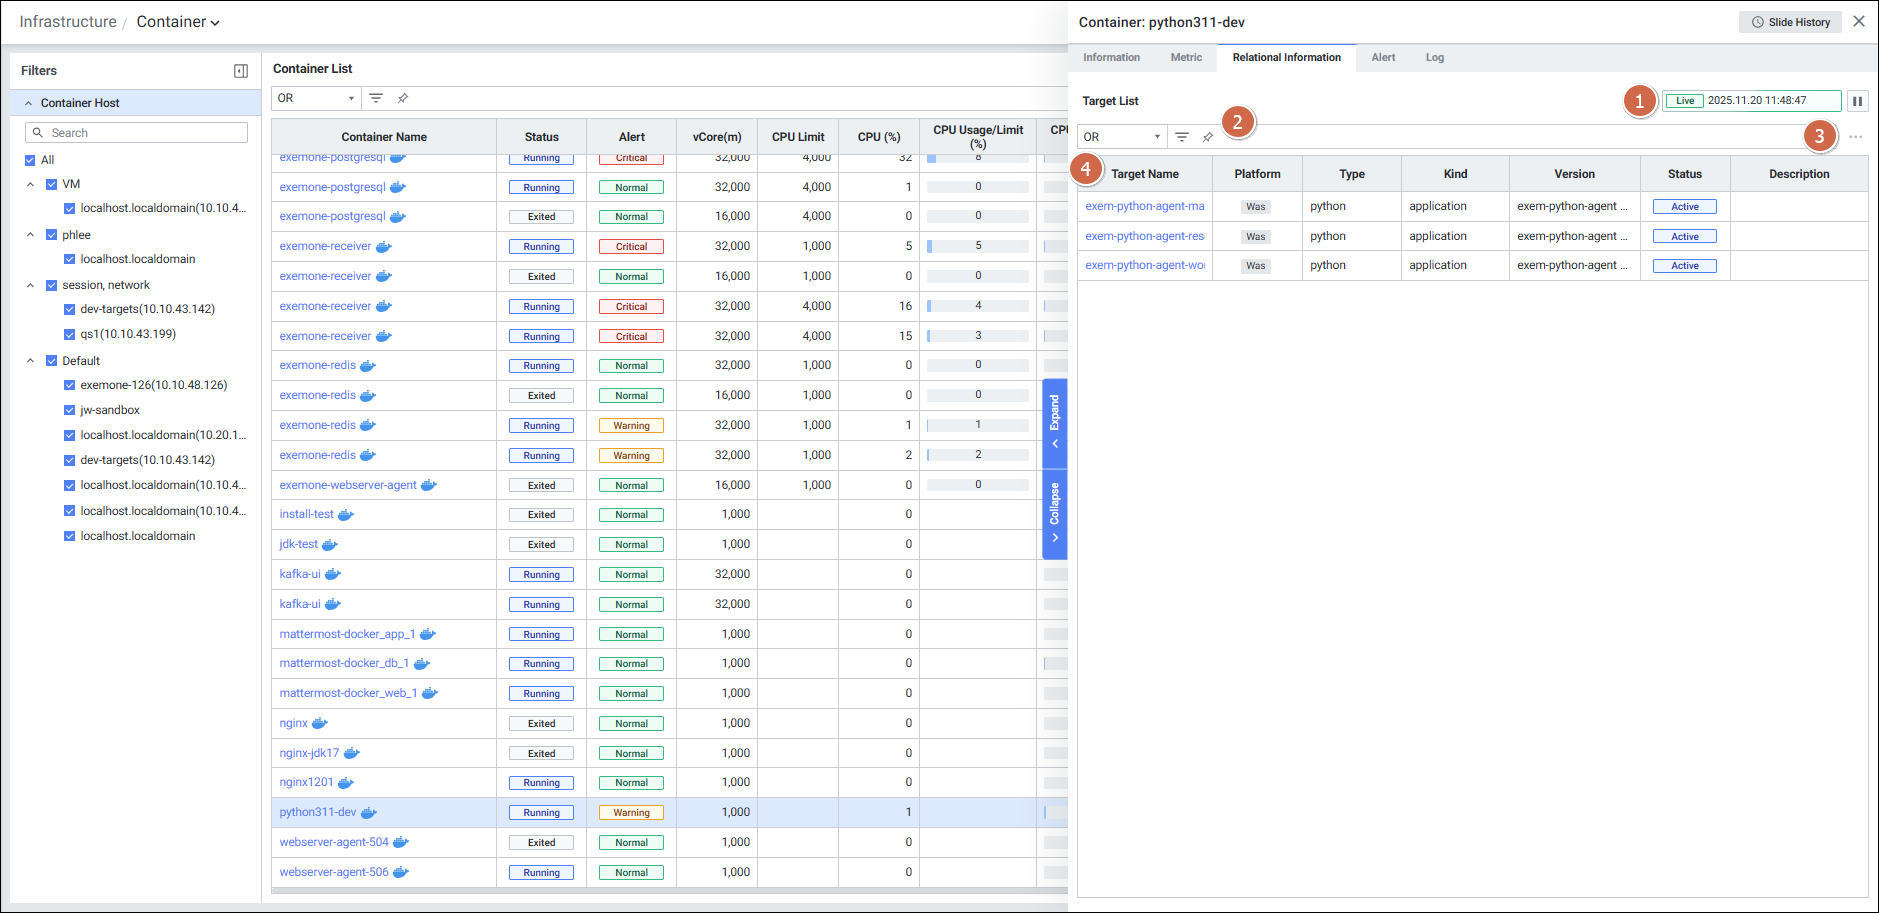Open the Container breadcrumb dropdown
1879x913 pixels.
pos(178,22)
